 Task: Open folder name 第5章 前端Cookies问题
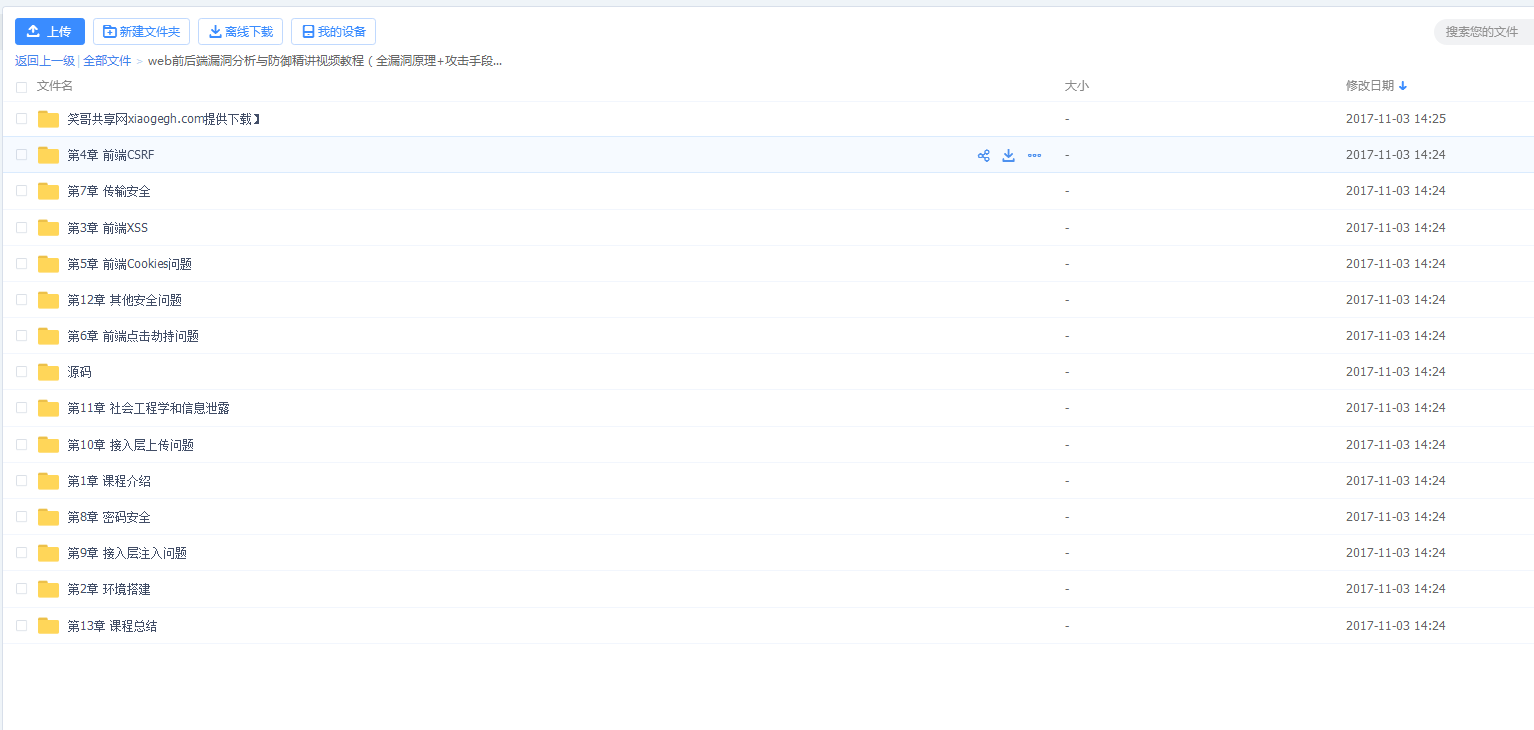[130, 264]
